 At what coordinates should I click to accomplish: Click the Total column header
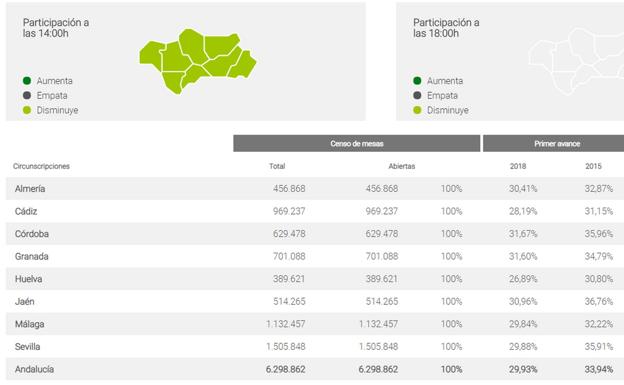coord(277,166)
